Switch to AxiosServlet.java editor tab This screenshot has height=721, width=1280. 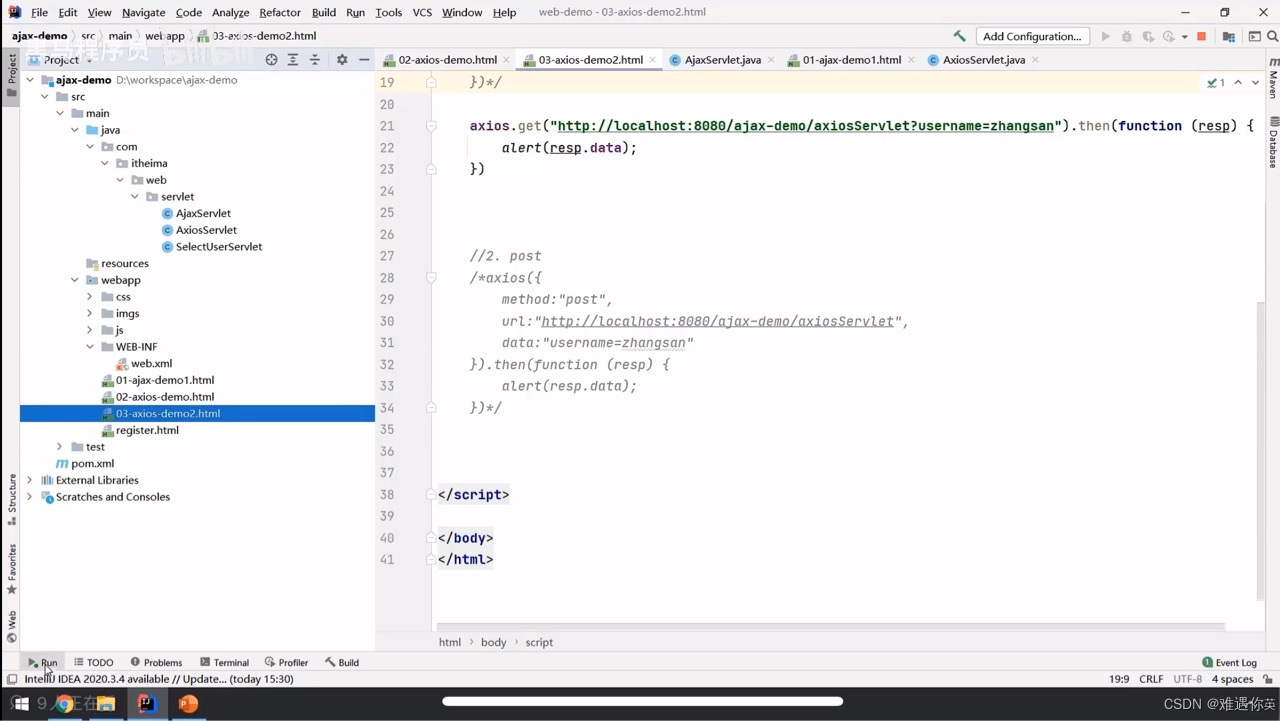click(x=983, y=60)
